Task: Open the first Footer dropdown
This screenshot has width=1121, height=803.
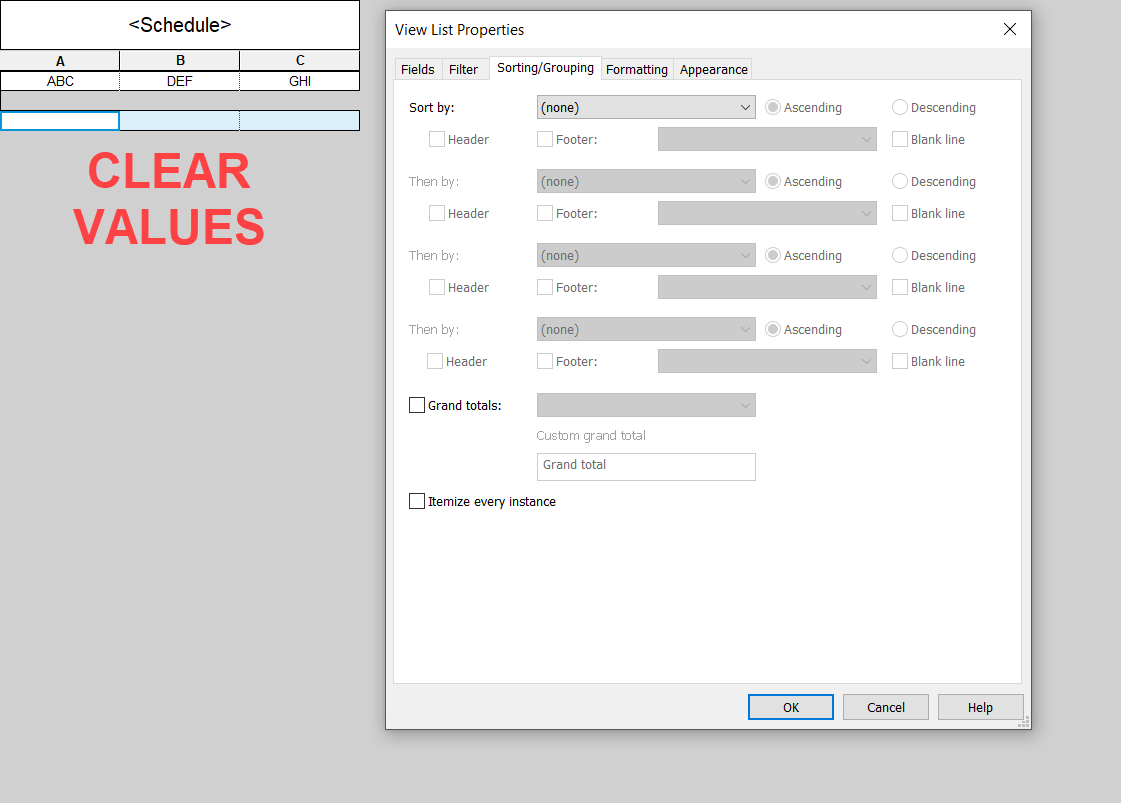Action: click(767, 139)
